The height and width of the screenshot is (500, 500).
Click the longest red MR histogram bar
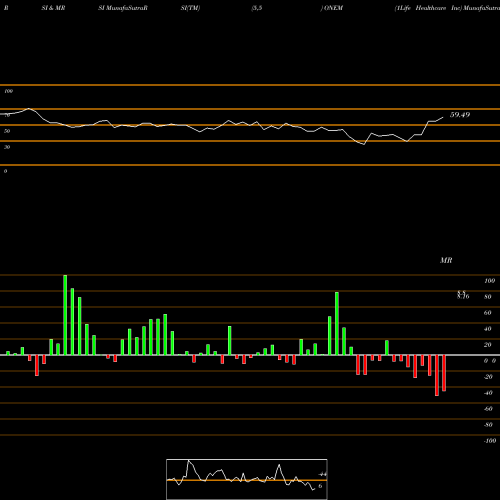click(x=437, y=375)
